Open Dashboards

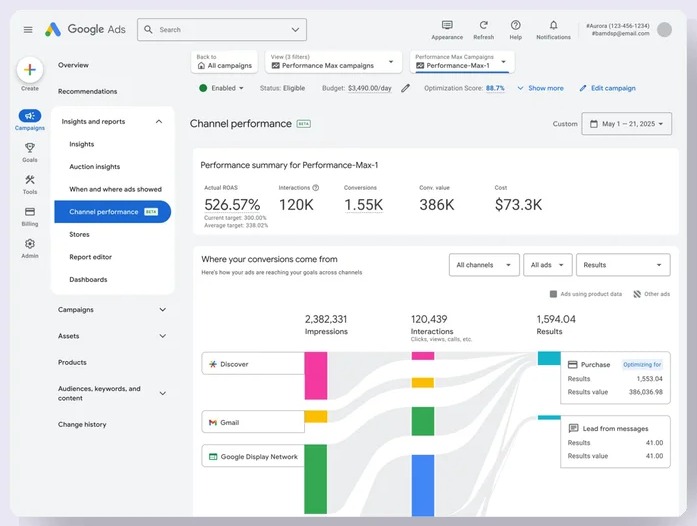click(x=88, y=280)
